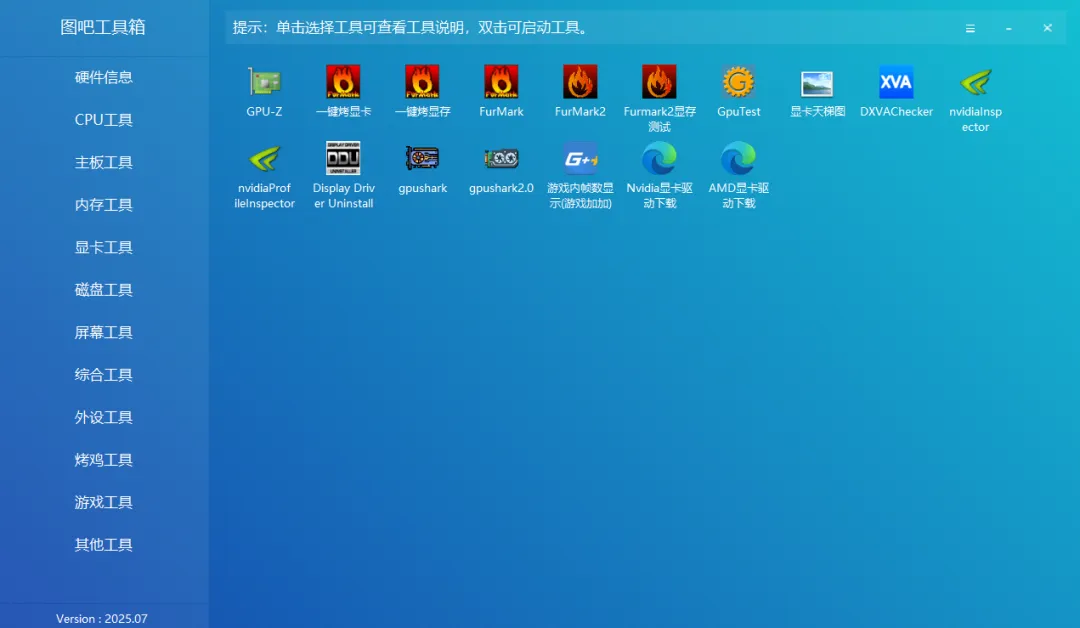This screenshot has width=1080, height=628.
Task: Select the DXVAChecker XVA icon
Action: click(x=896, y=82)
